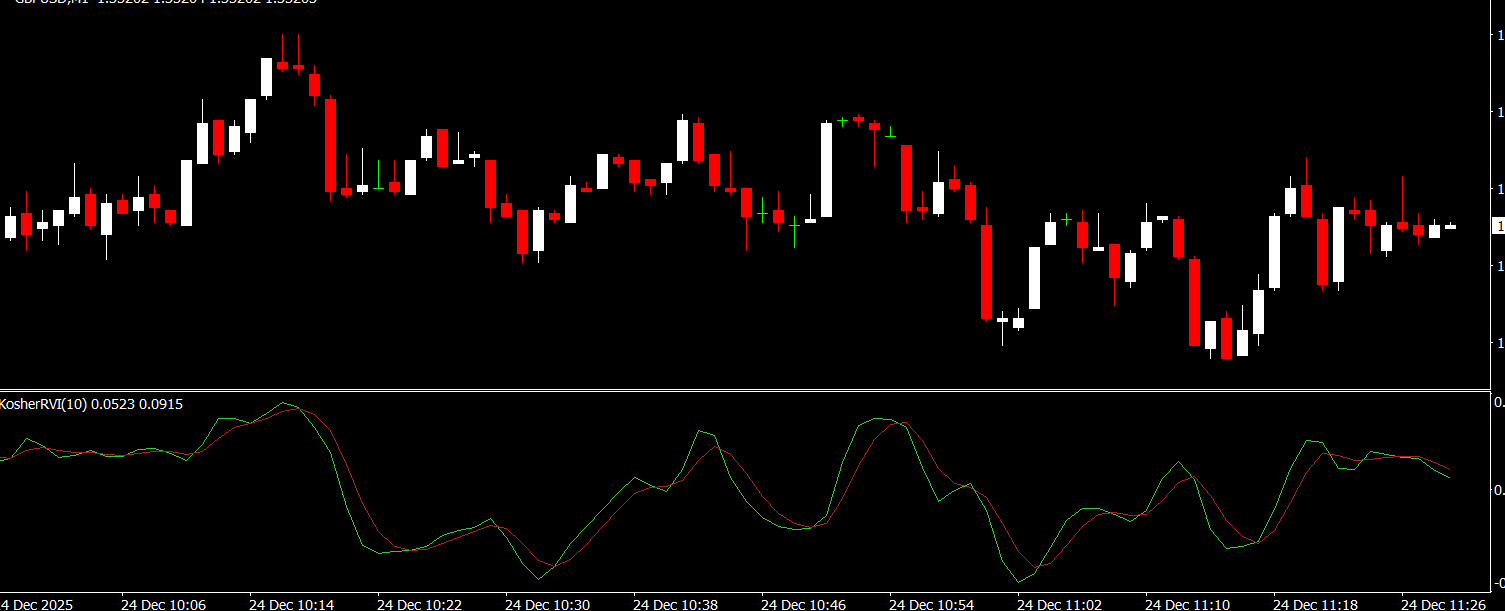Click the KosherRVI(10) indicator label
Image resolution: width=1505 pixels, height=611 pixels.
click(91, 404)
